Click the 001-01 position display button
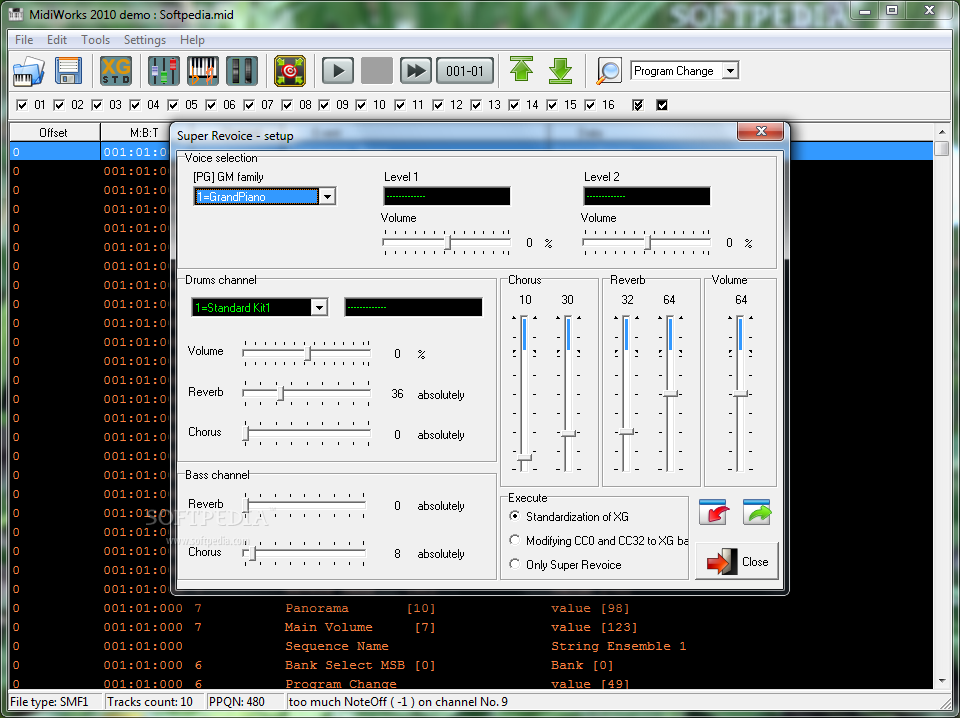960x718 pixels. 465,71
